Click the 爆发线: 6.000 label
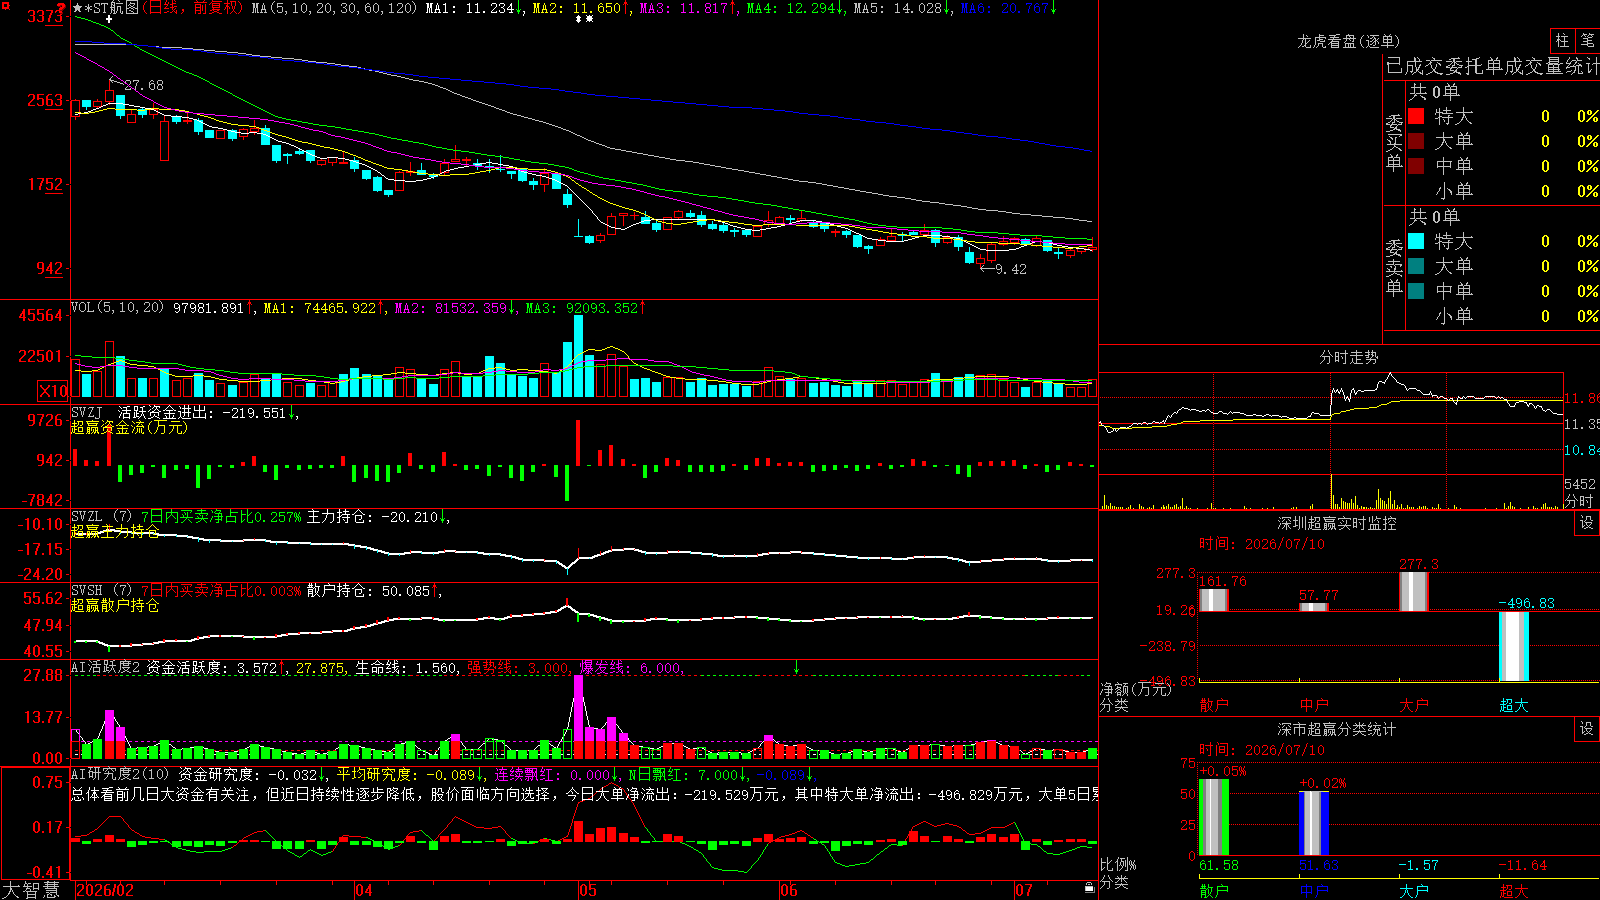The image size is (1600, 900). [x=629, y=668]
